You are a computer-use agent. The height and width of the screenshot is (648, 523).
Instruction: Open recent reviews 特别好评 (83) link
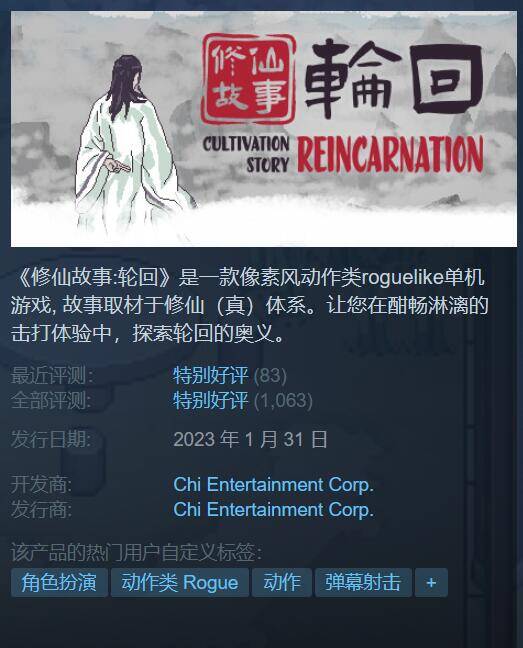coord(230,375)
